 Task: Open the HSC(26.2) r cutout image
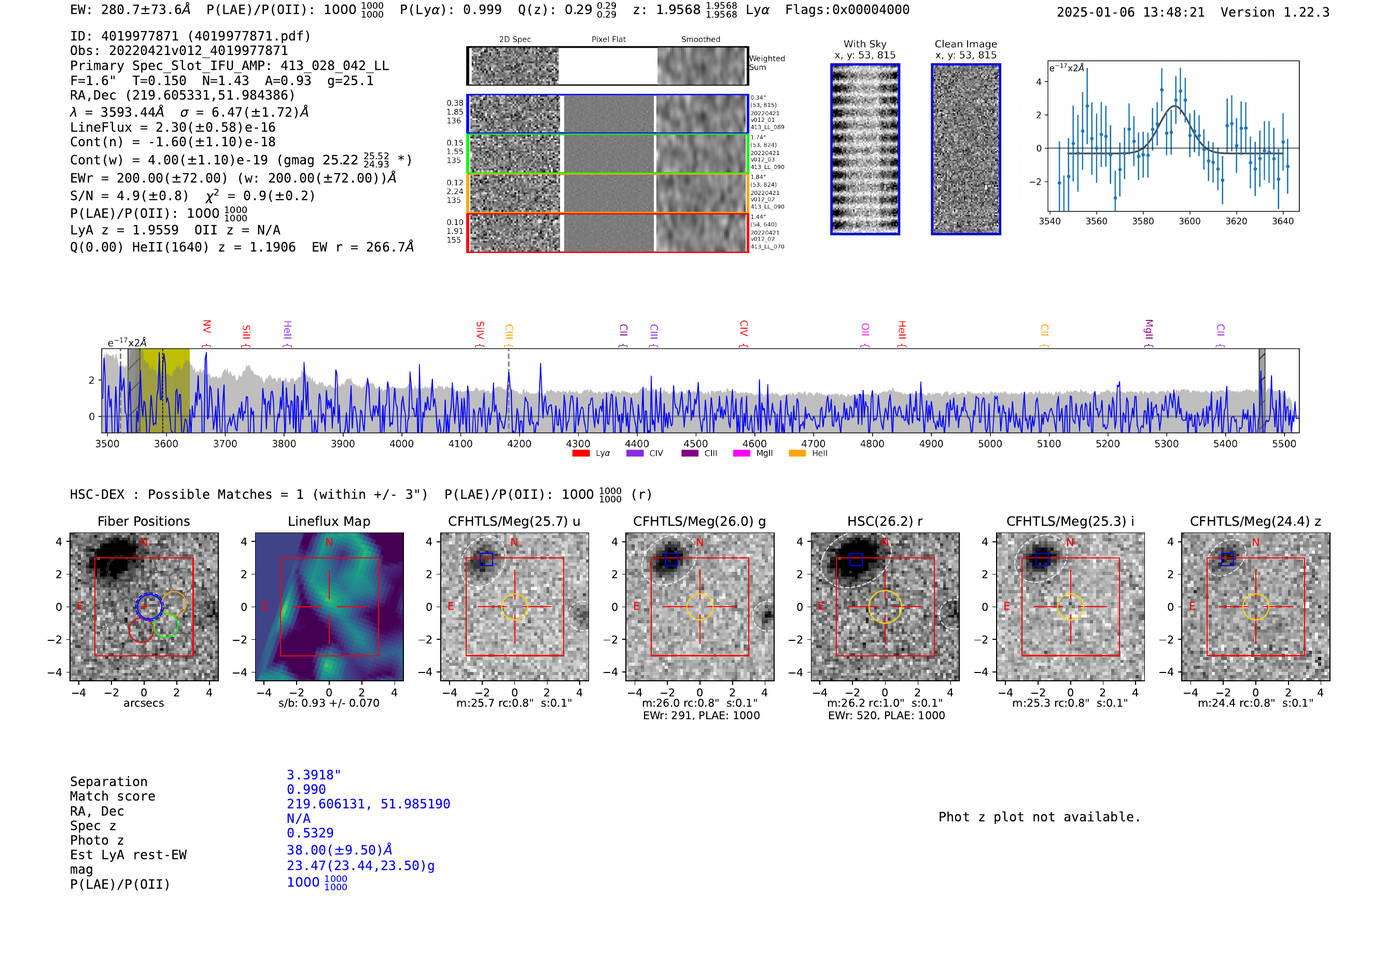[x=885, y=607]
